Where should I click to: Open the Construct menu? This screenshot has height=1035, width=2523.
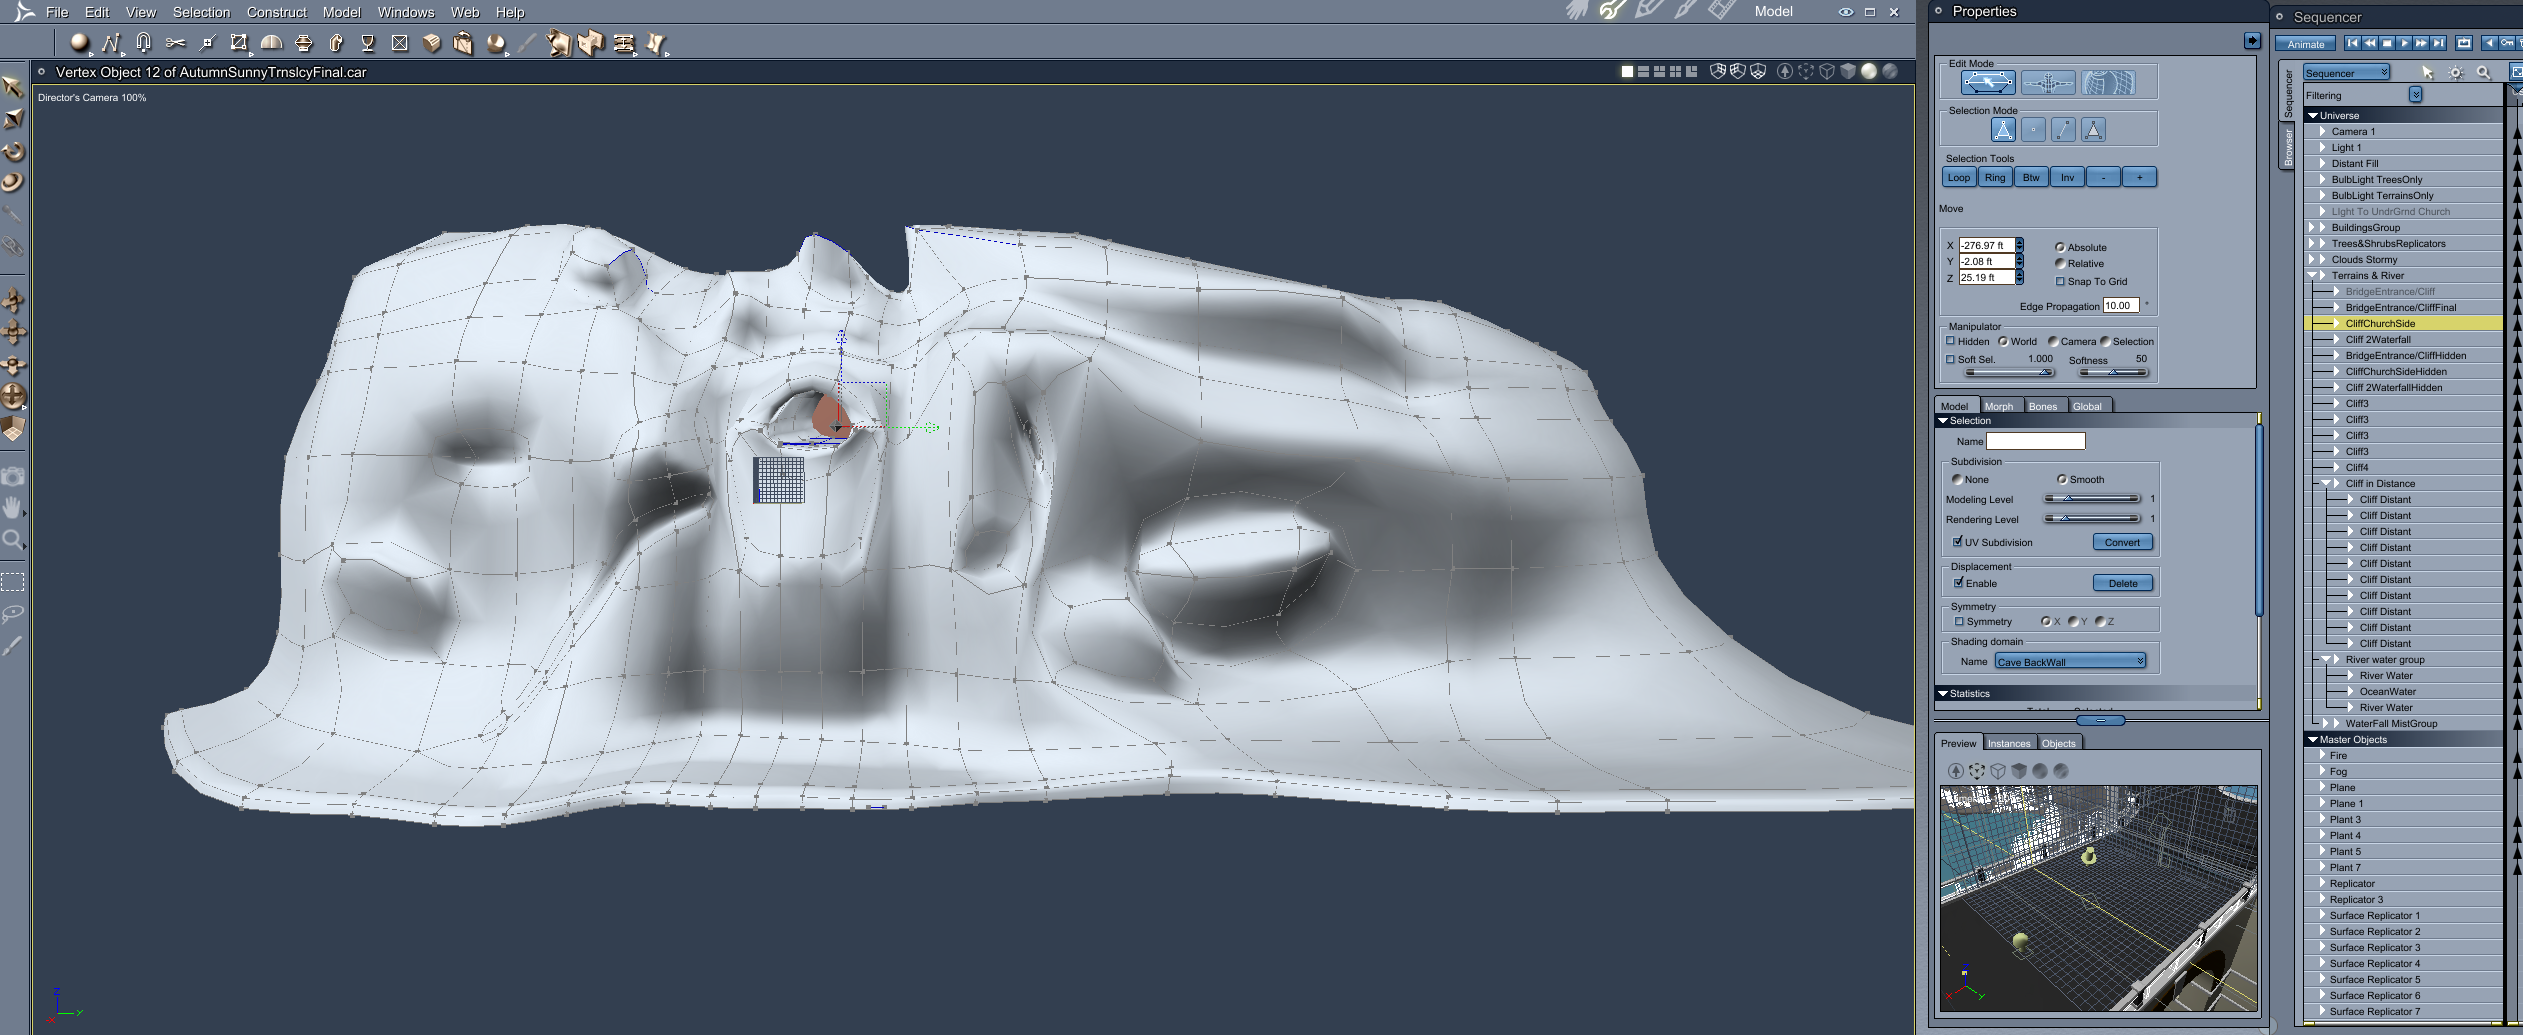276,12
